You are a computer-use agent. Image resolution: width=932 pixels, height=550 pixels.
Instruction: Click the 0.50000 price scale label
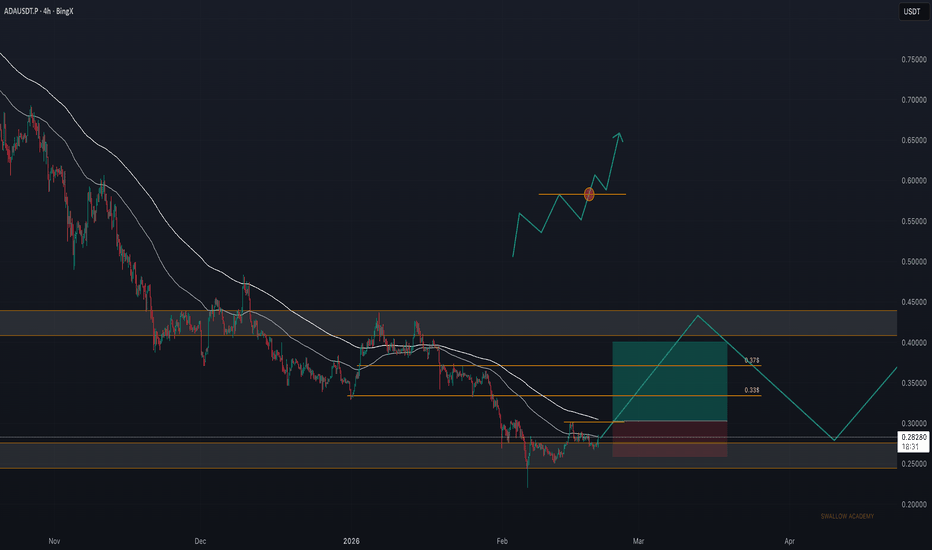pyautogui.click(x=910, y=262)
